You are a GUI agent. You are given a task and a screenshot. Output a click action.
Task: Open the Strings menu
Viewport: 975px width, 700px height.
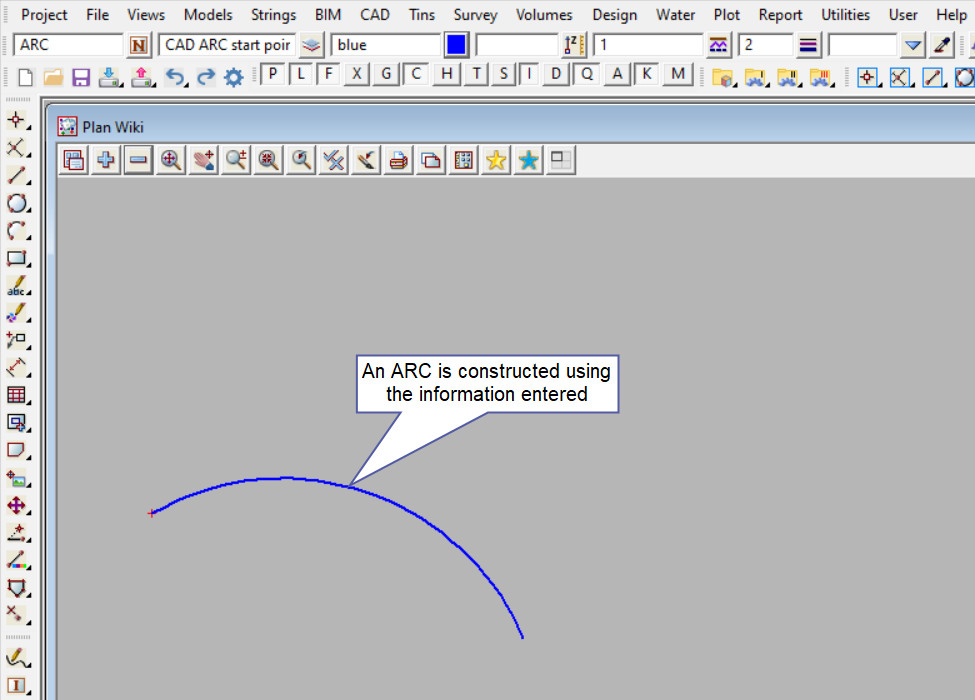tap(273, 15)
